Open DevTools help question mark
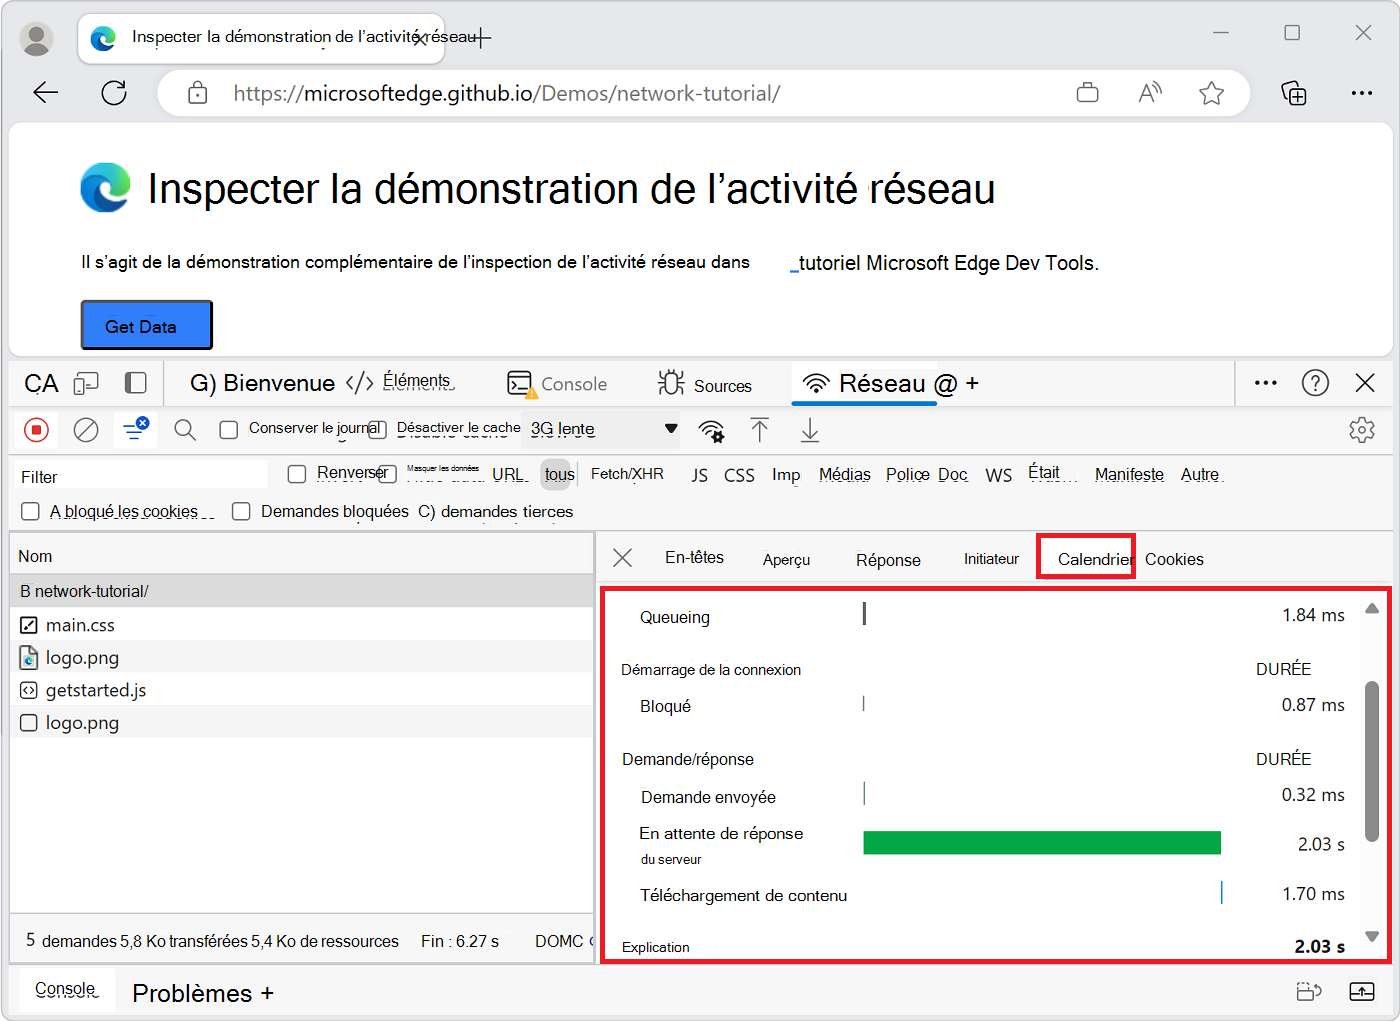Screen dimensions: 1400x1021 click(x=1316, y=383)
